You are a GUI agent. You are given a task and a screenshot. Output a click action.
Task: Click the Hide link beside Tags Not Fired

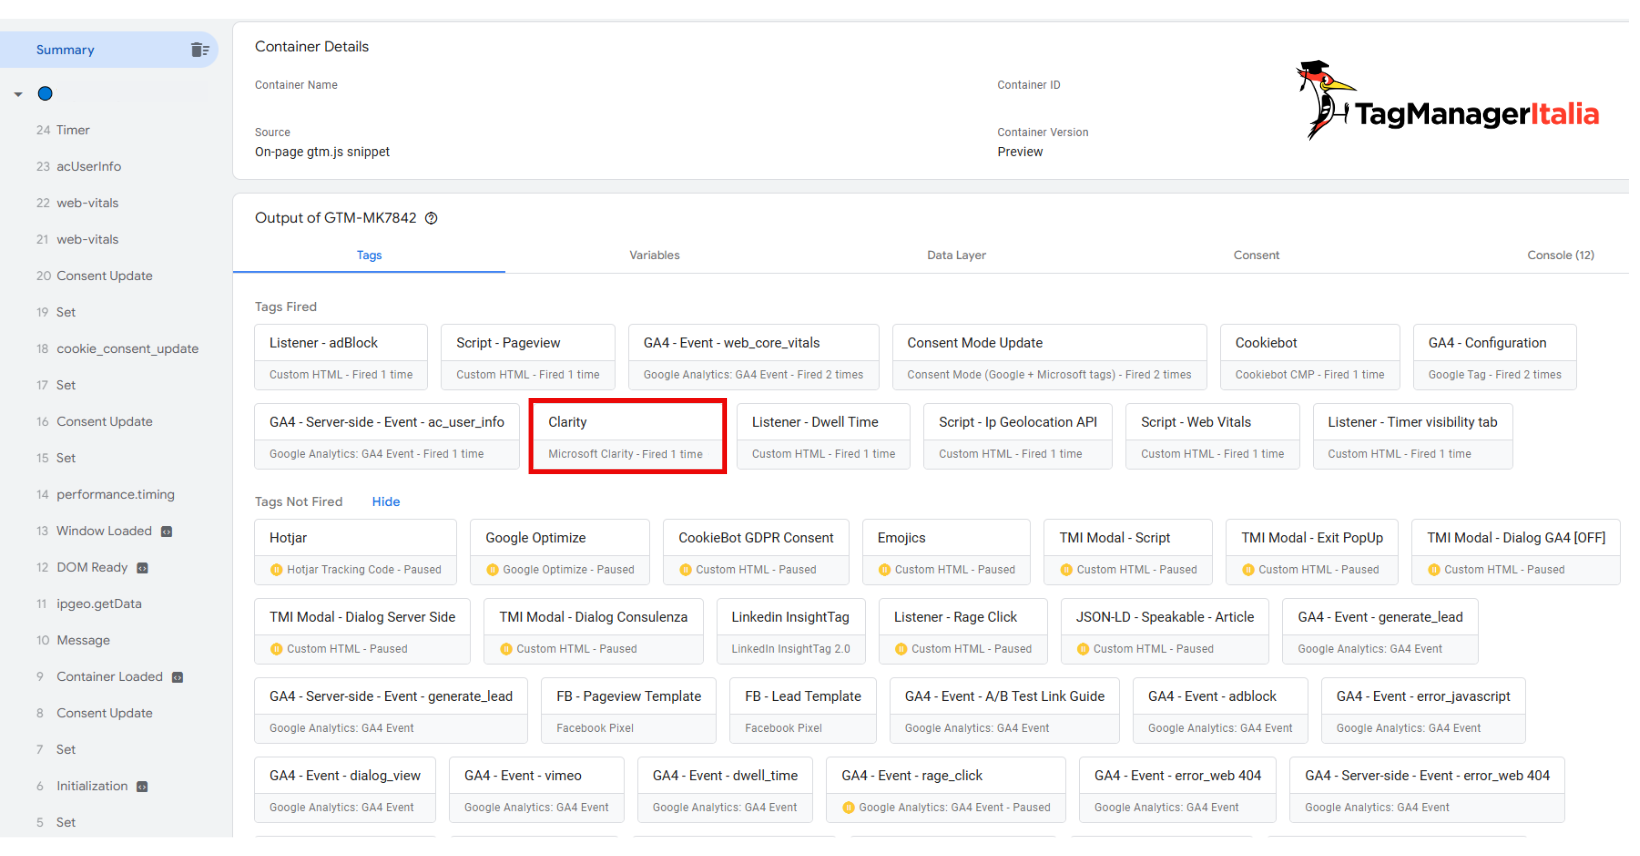pyautogui.click(x=386, y=502)
